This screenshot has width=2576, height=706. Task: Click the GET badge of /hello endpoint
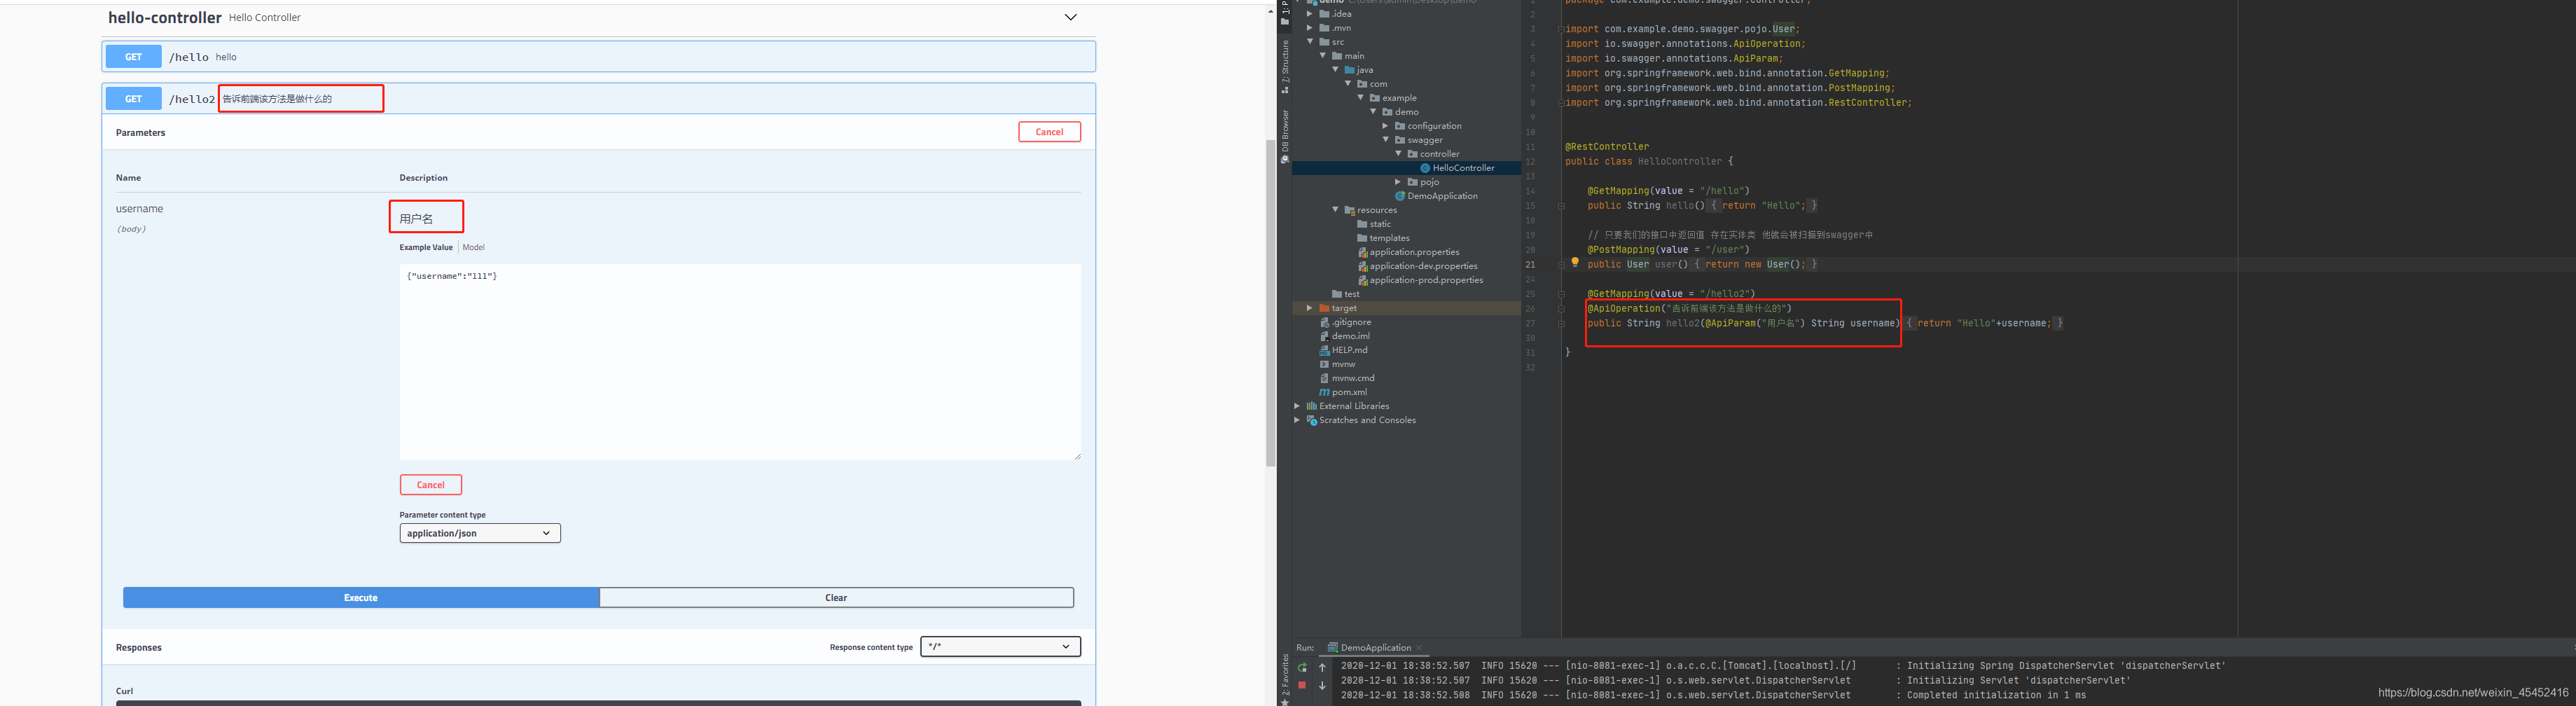[x=133, y=57]
